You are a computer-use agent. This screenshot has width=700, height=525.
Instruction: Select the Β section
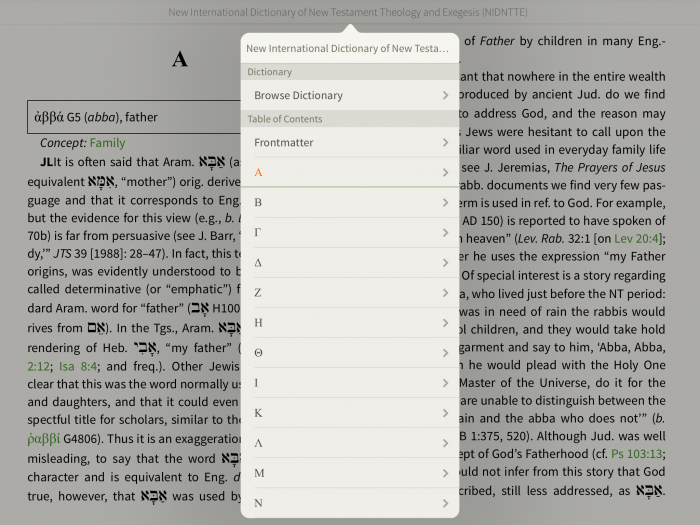point(350,202)
